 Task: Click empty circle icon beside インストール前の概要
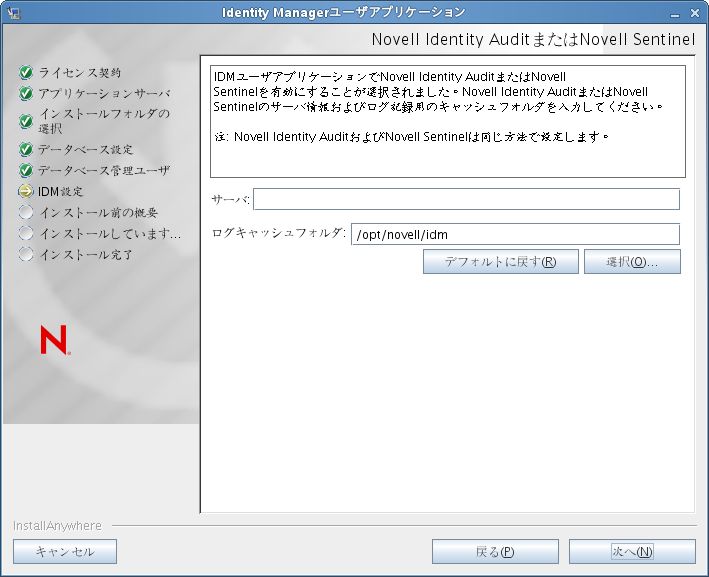tap(26, 212)
